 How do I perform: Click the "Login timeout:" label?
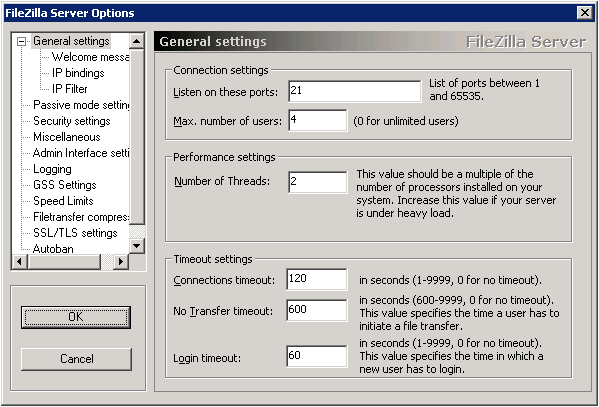point(207,358)
